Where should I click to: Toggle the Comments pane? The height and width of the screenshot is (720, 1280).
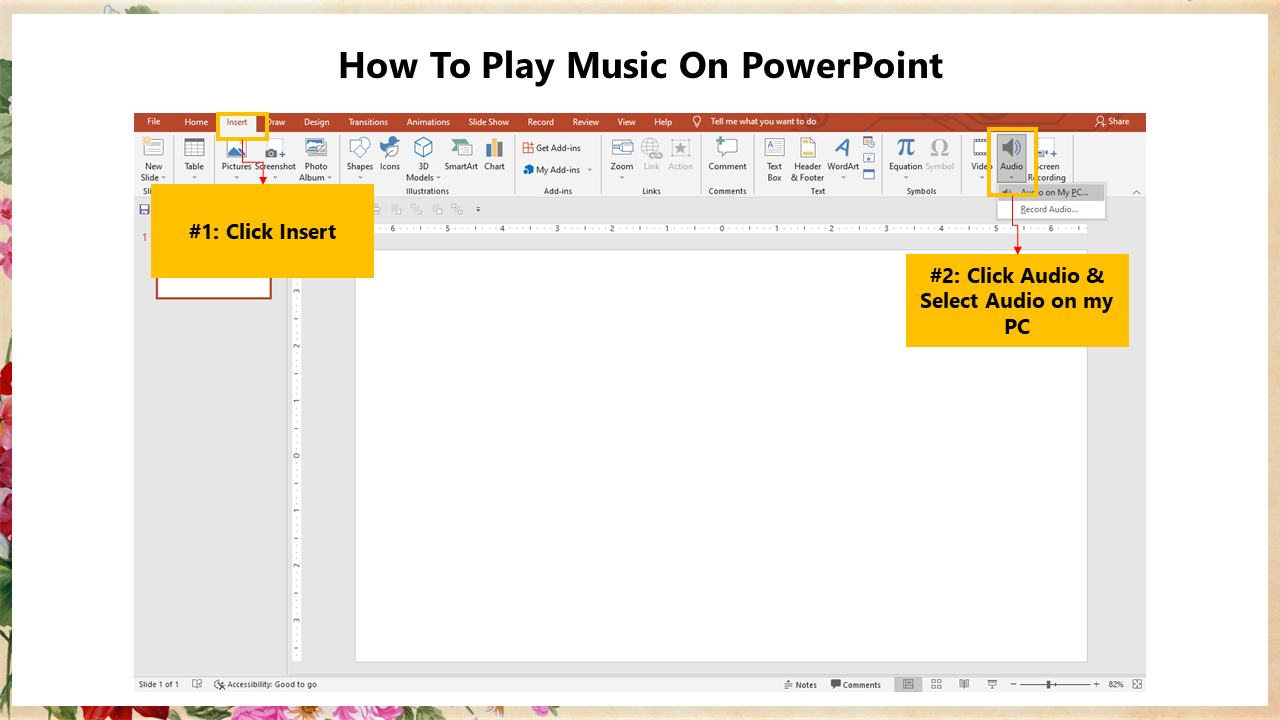[855, 685]
